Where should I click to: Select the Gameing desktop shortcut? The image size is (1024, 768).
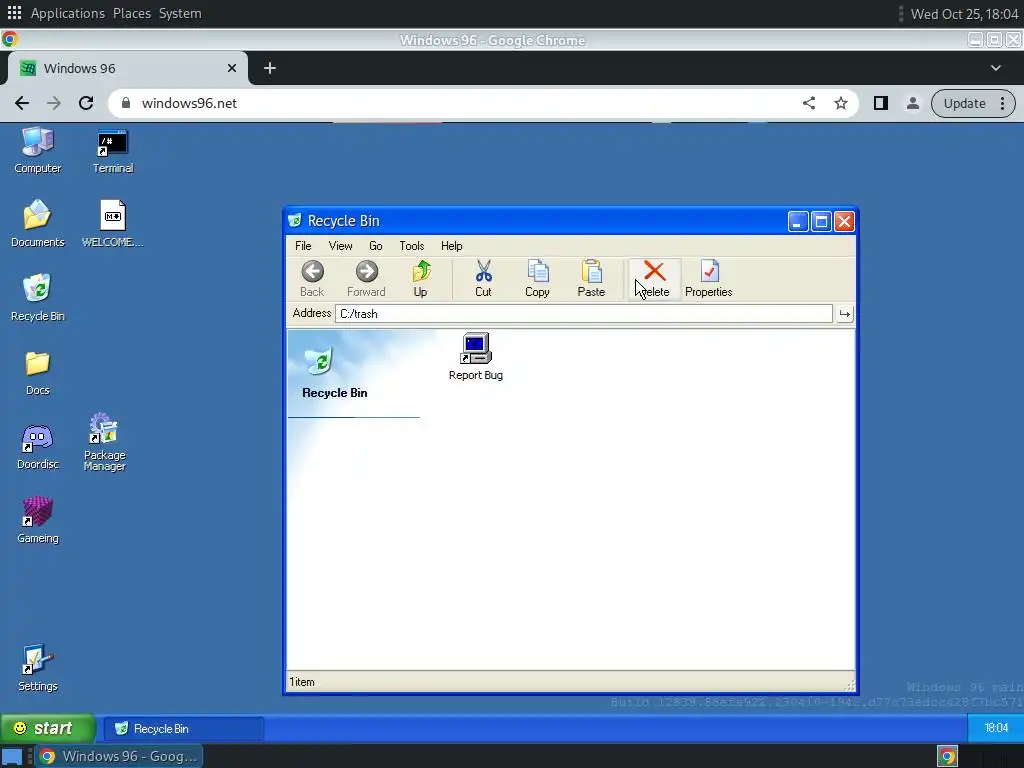(x=38, y=520)
